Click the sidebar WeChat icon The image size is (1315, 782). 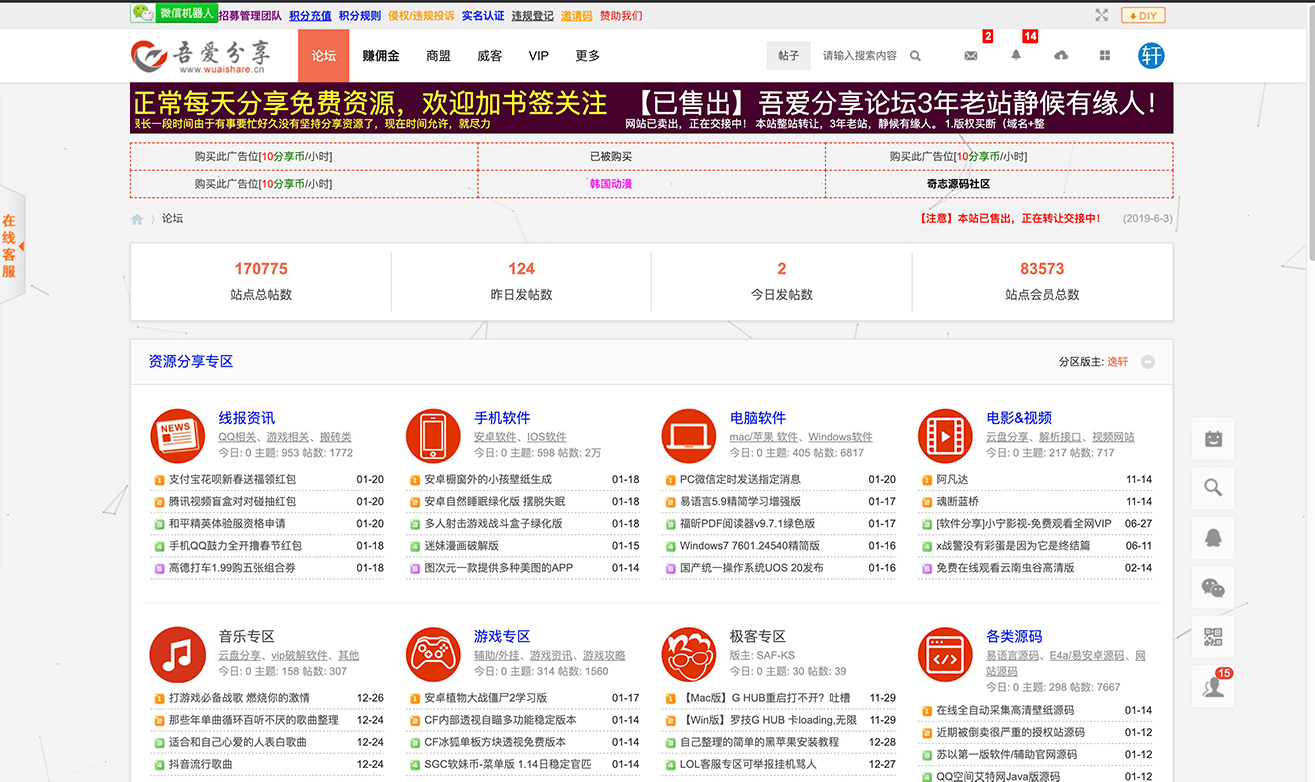[1213, 587]
